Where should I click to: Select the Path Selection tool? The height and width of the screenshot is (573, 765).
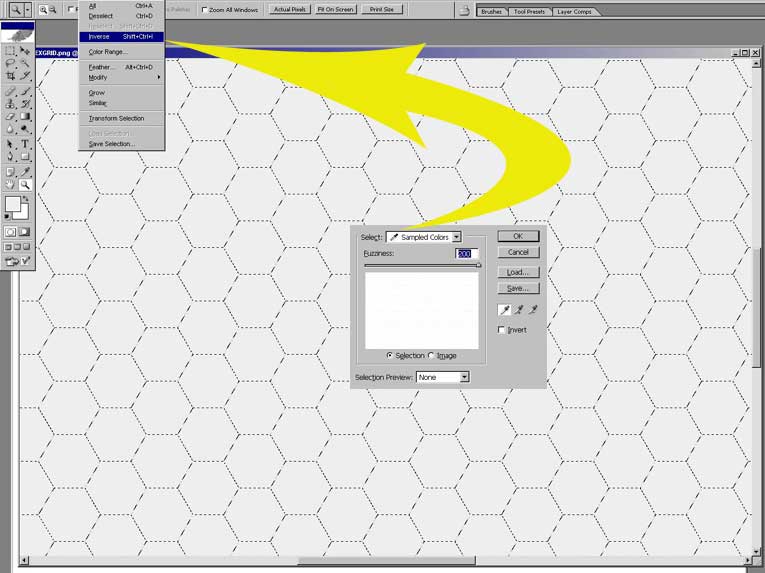[x=10, y=144]
